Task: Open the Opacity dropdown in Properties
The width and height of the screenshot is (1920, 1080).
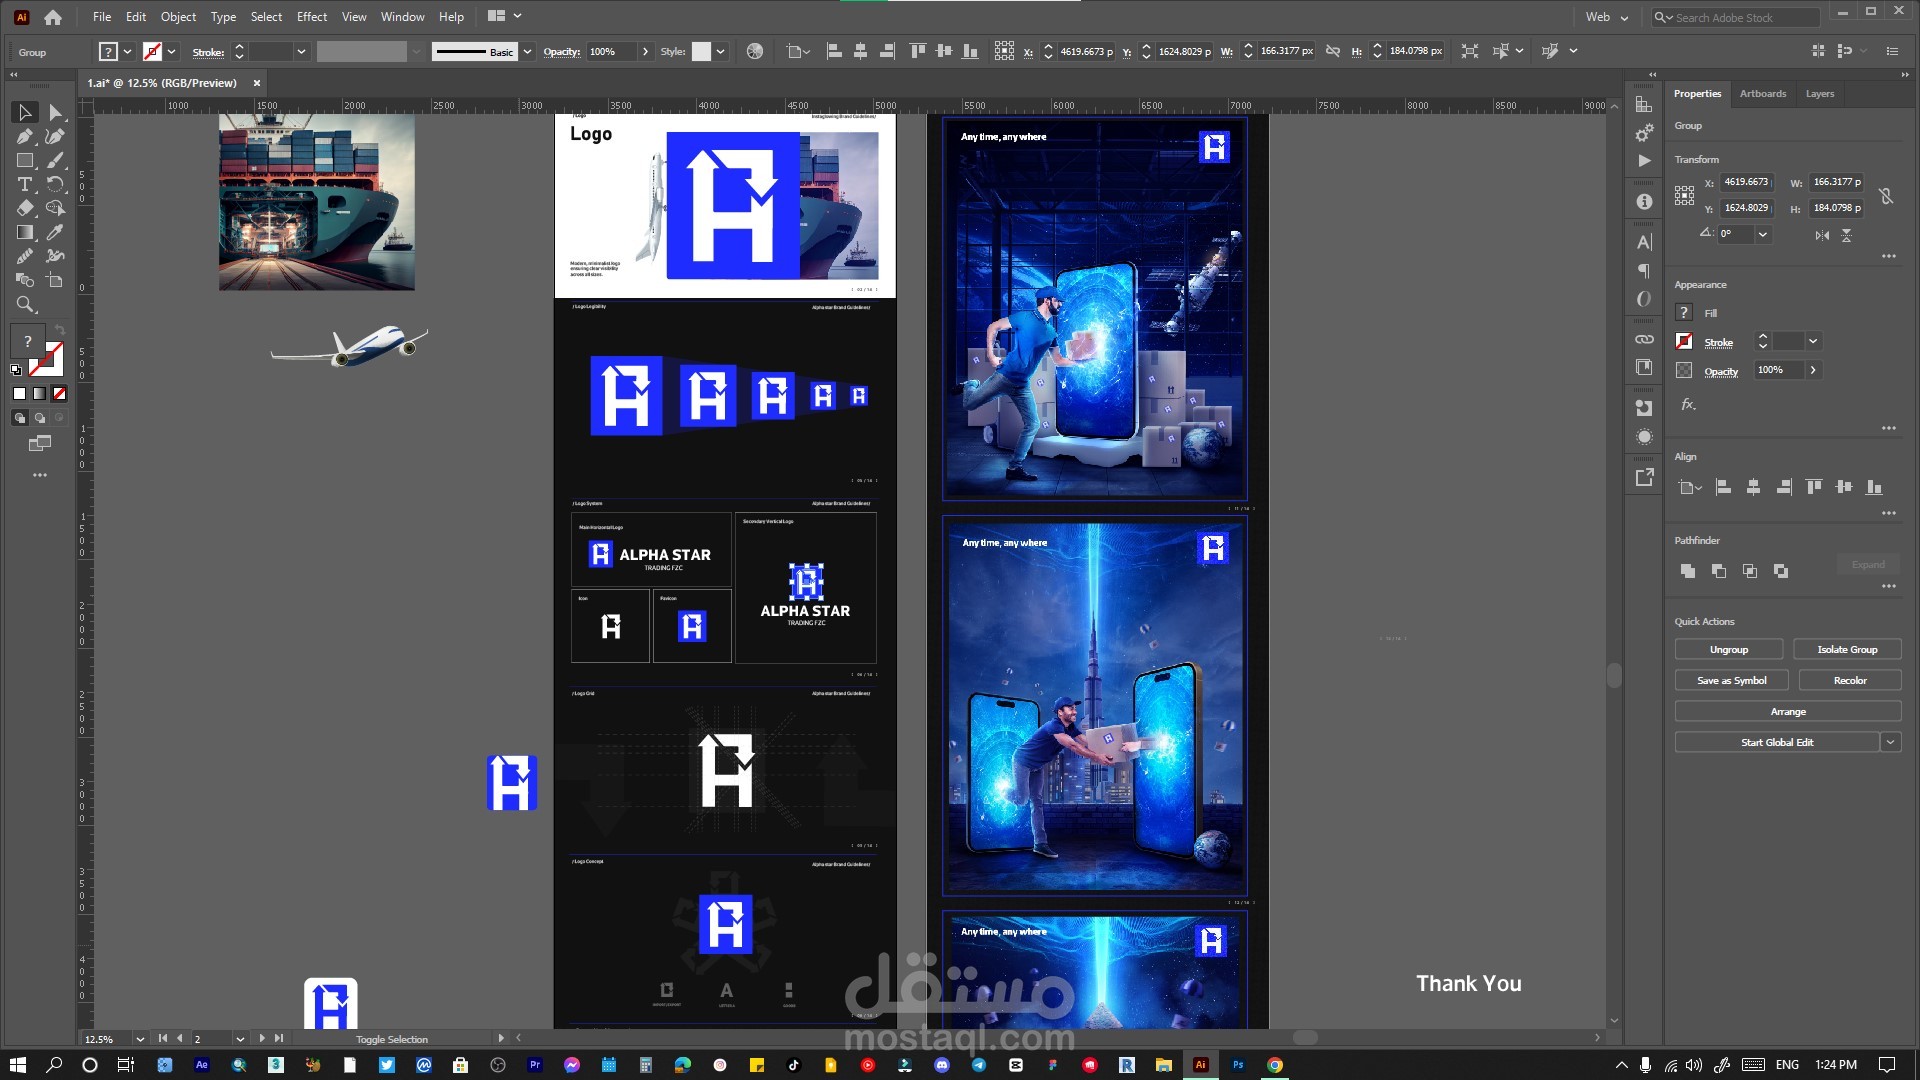Action: pyautogui.click(x=1813, y=370)
